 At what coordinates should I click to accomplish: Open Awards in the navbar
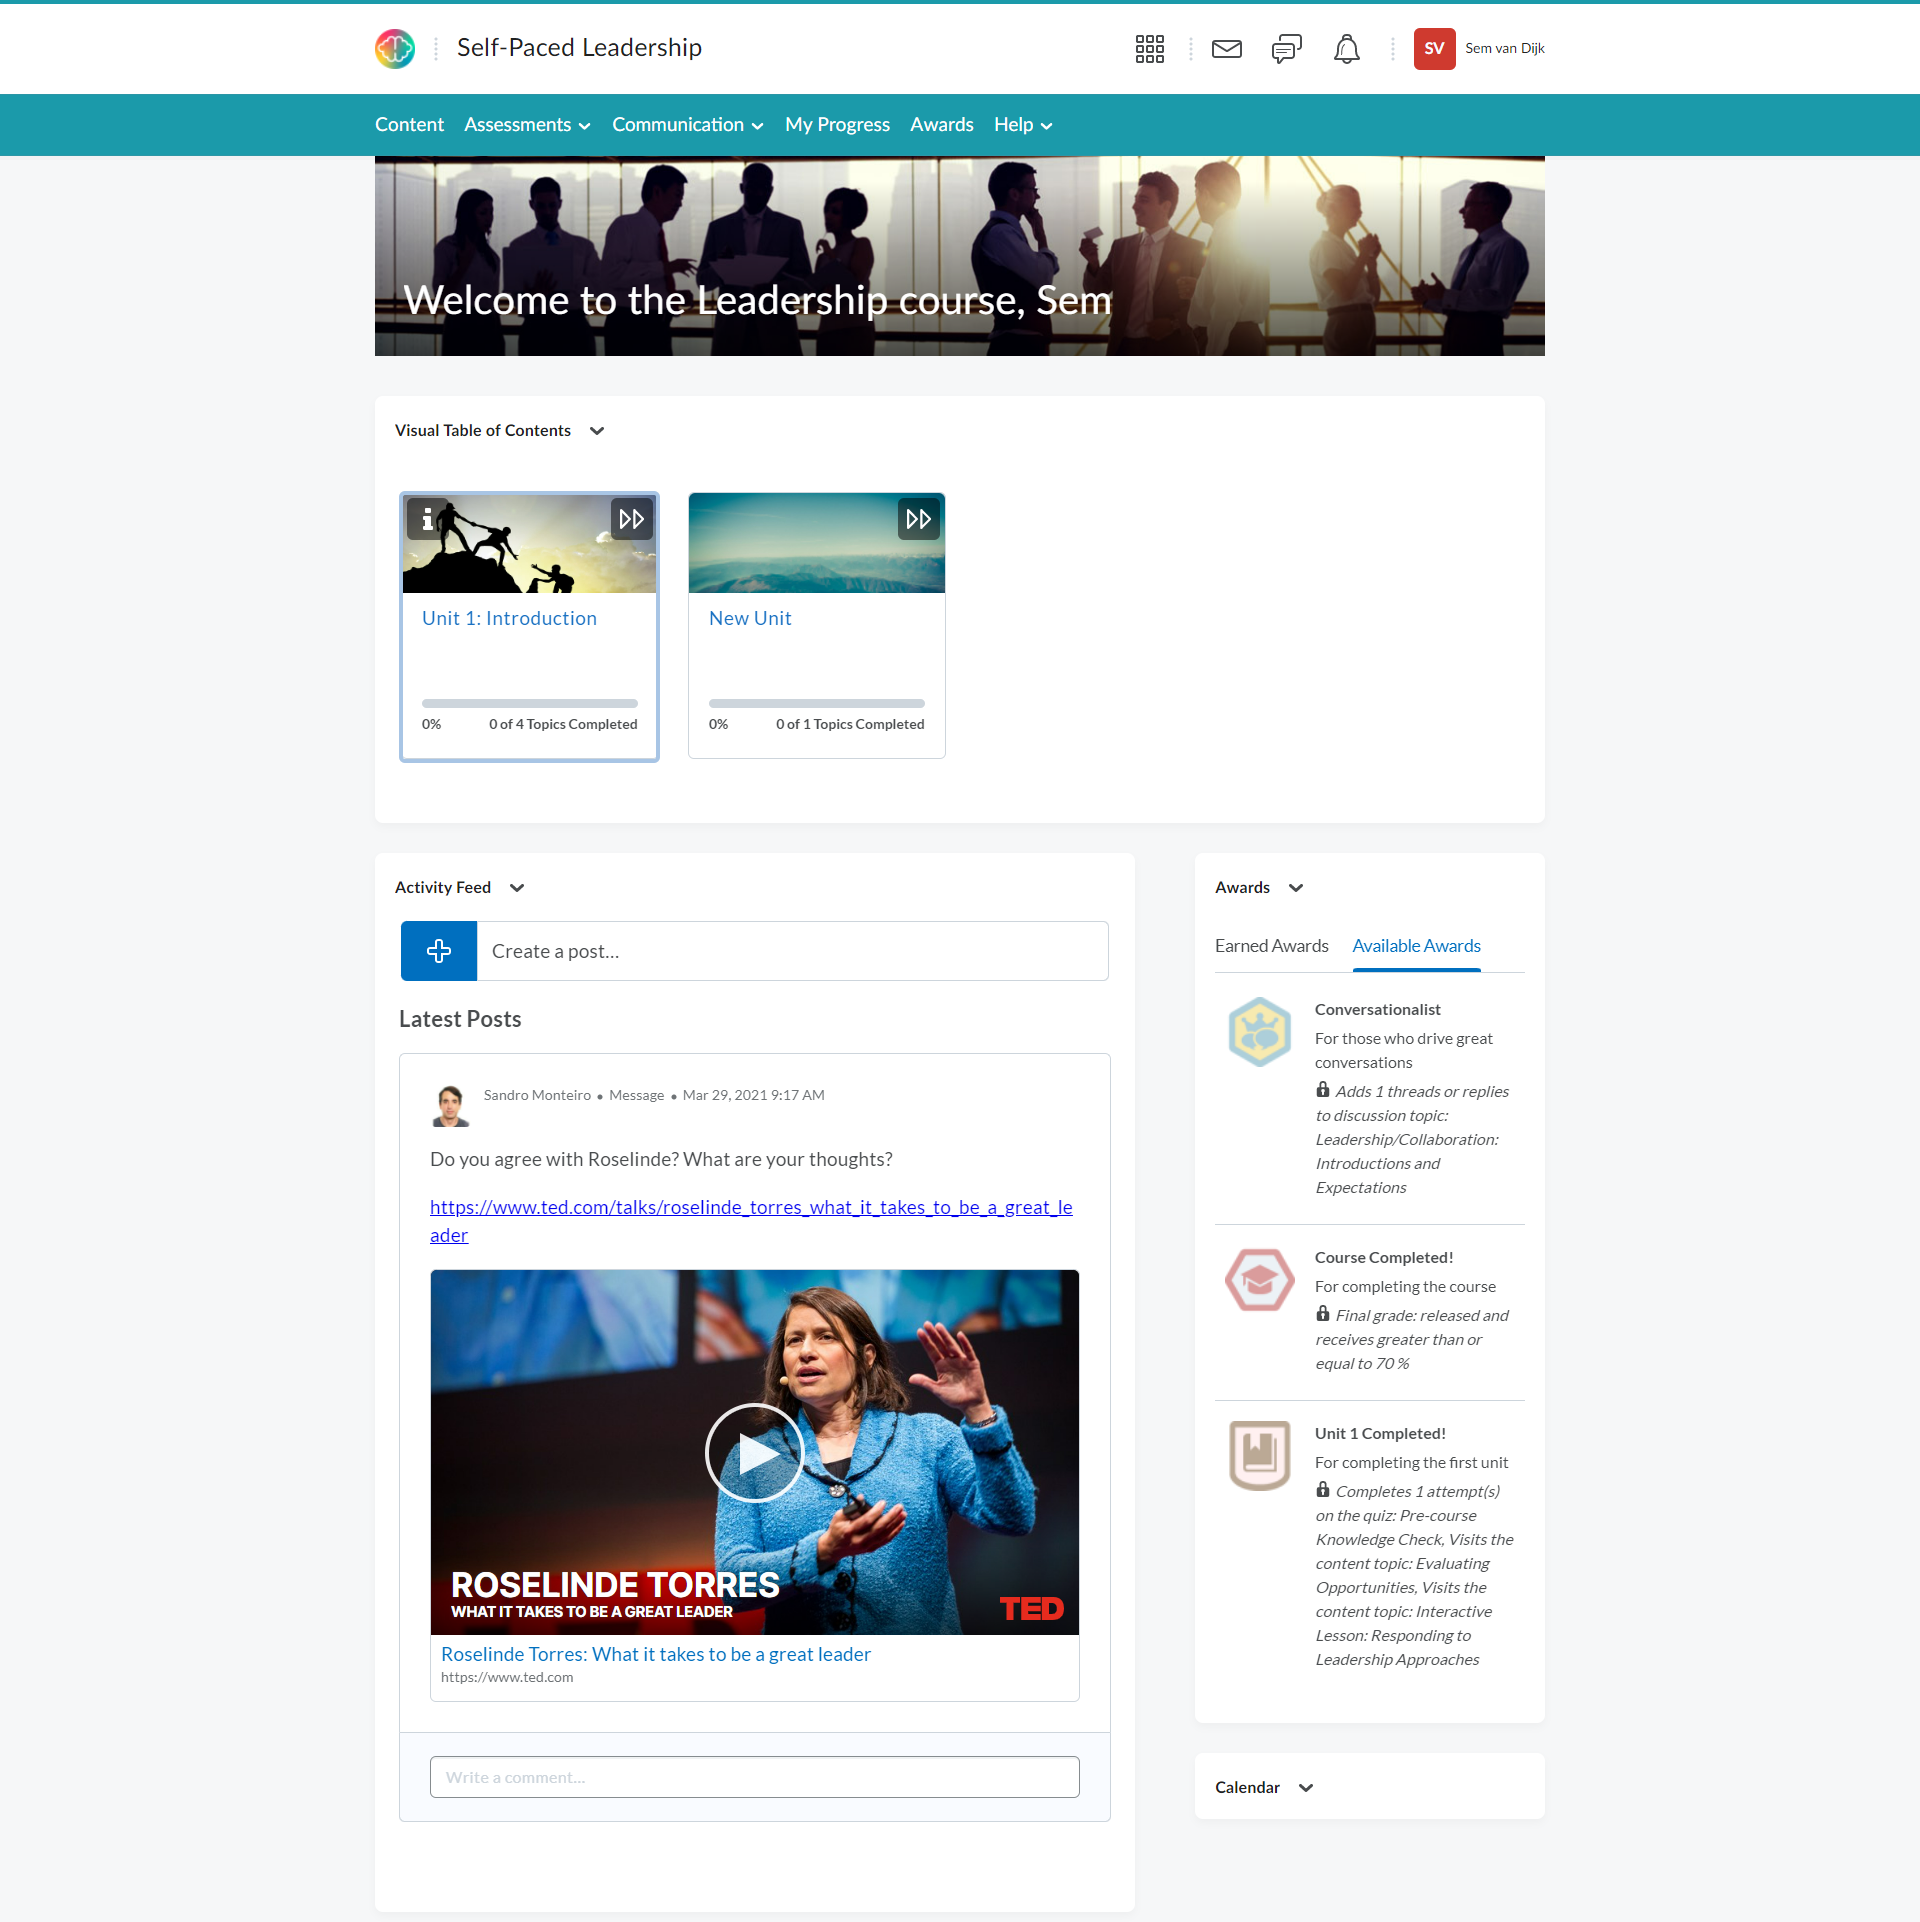pyautogui.click(x=941, y=125)
